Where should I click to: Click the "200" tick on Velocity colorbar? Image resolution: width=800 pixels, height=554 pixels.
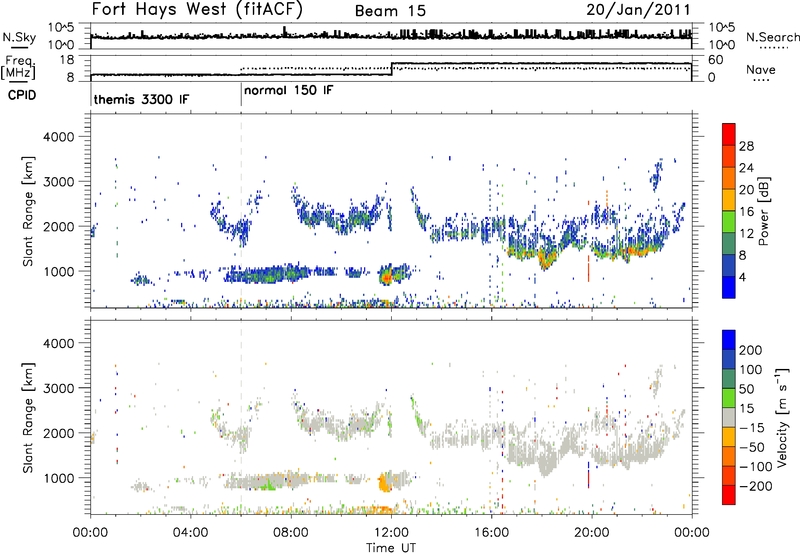point(751,350)
